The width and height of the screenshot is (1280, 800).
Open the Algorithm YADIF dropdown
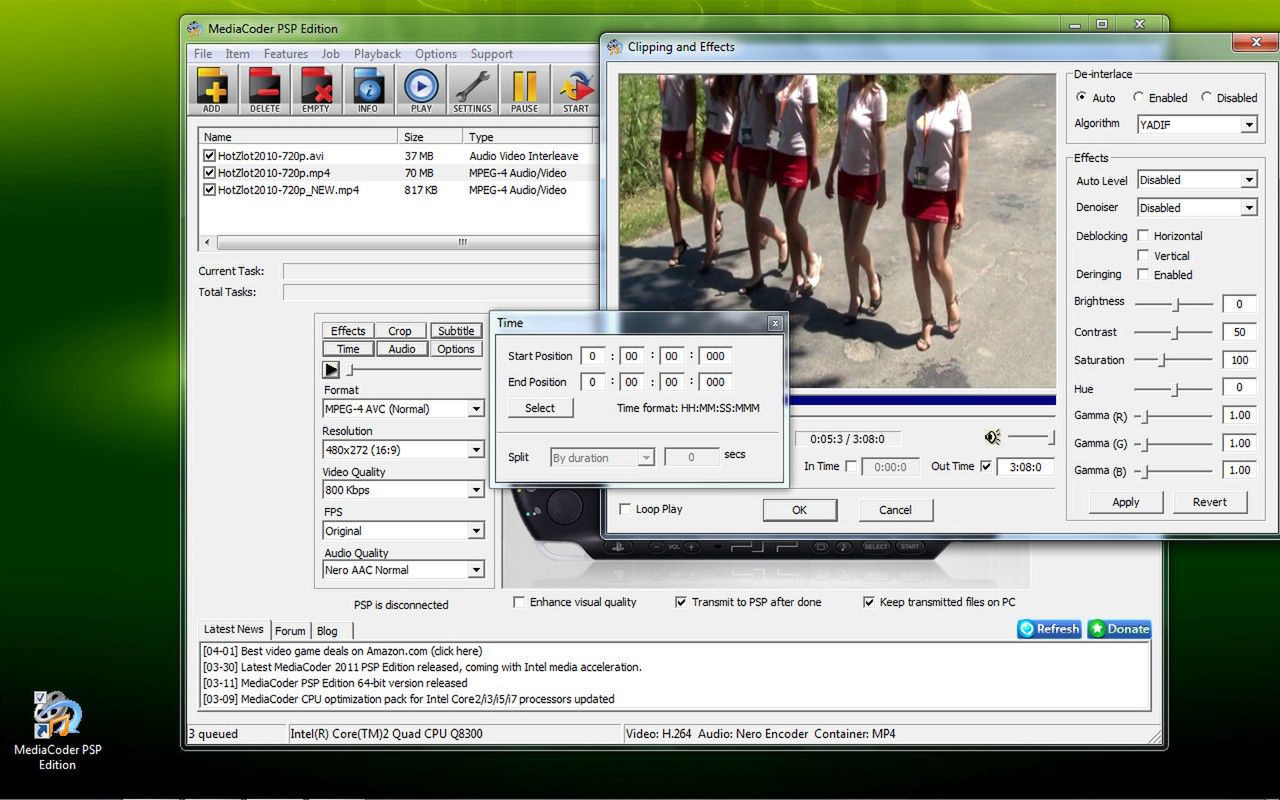tap(1197, 125)
